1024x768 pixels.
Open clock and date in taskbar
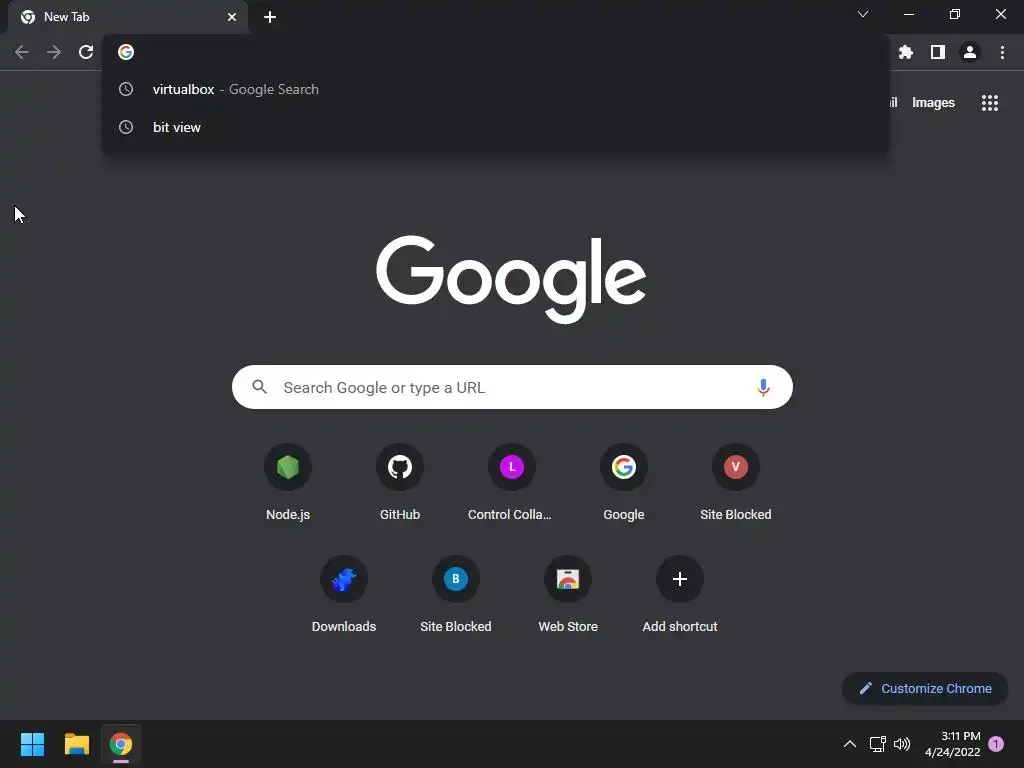[953, 744]
